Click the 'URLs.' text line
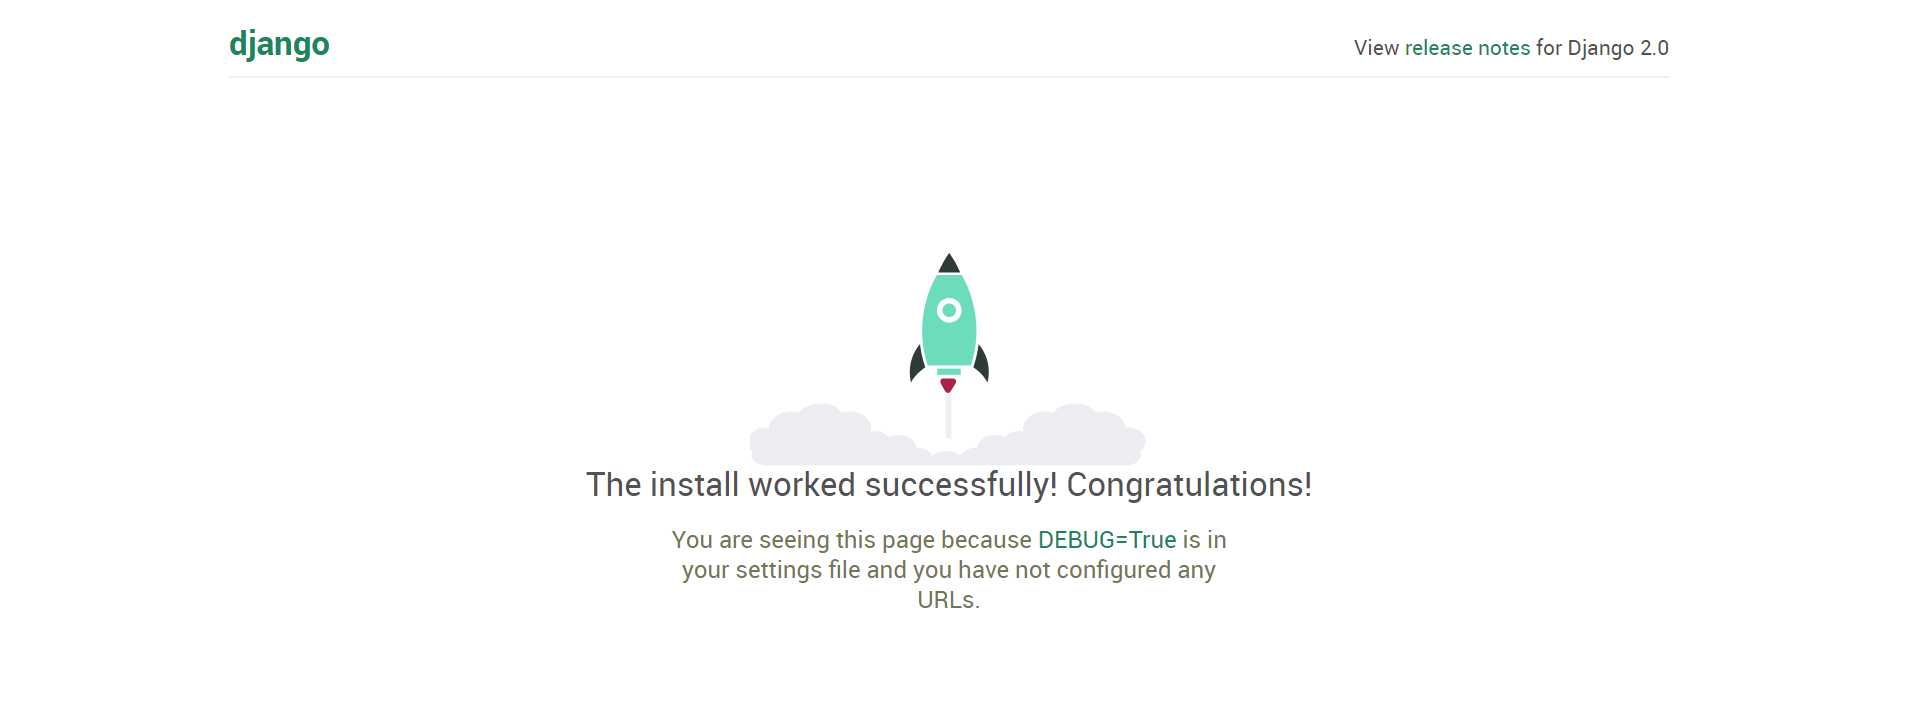This screenshot has width=1908, height=704. (x=949, y=600)
